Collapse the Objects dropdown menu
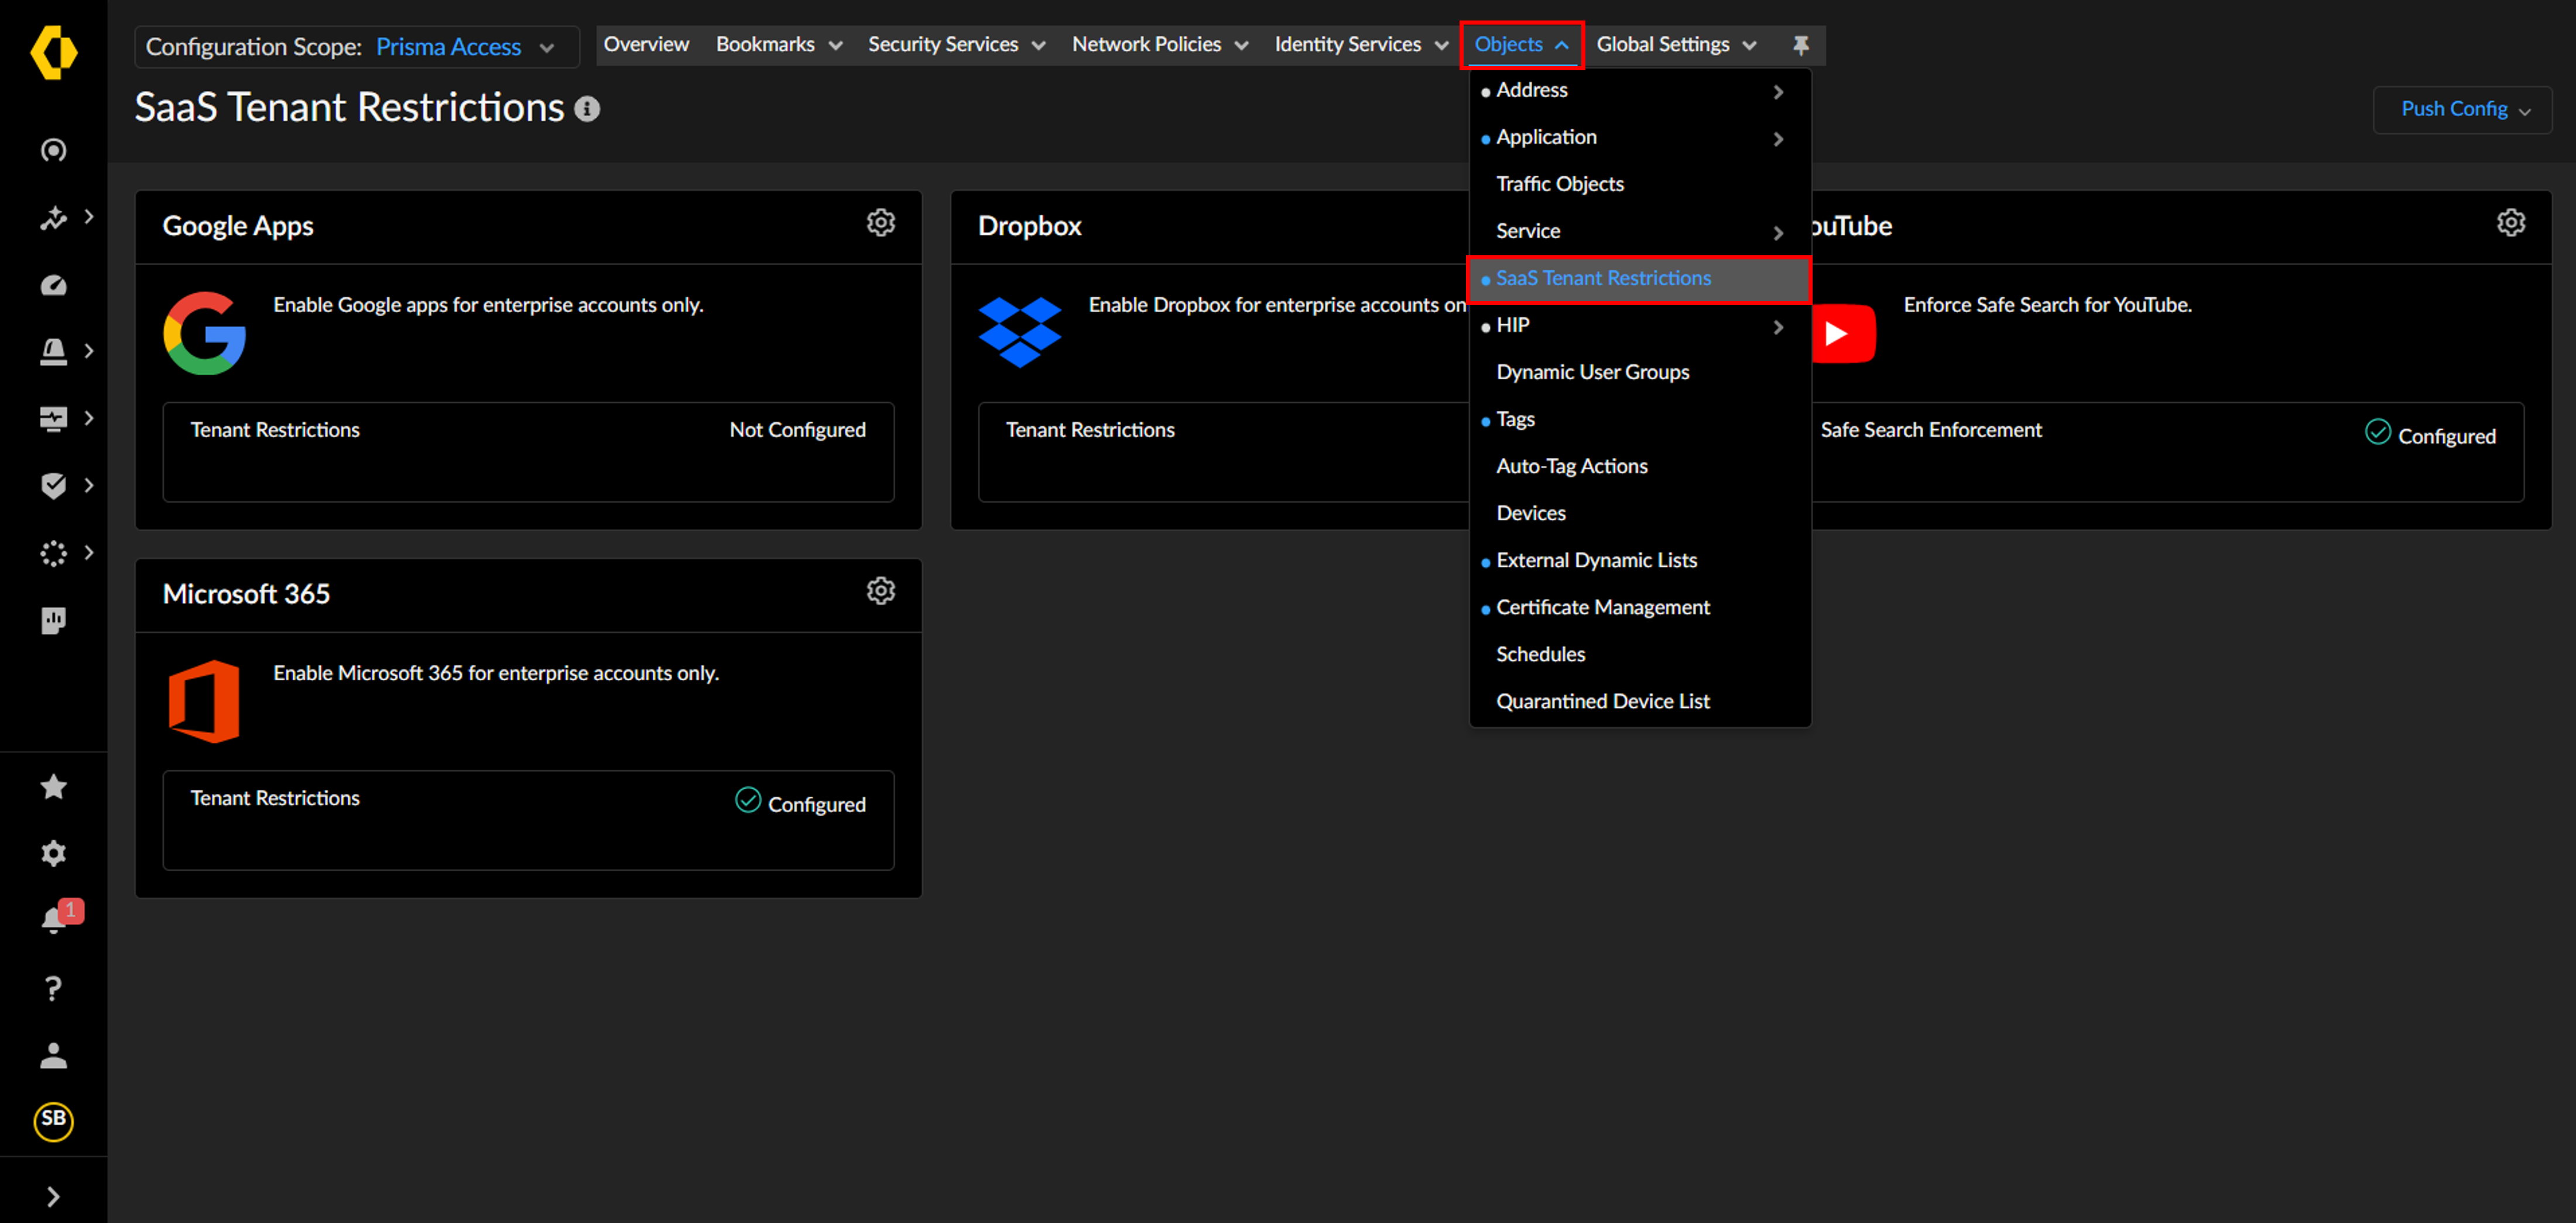 pyautogui.click(x=1522, y=45)
